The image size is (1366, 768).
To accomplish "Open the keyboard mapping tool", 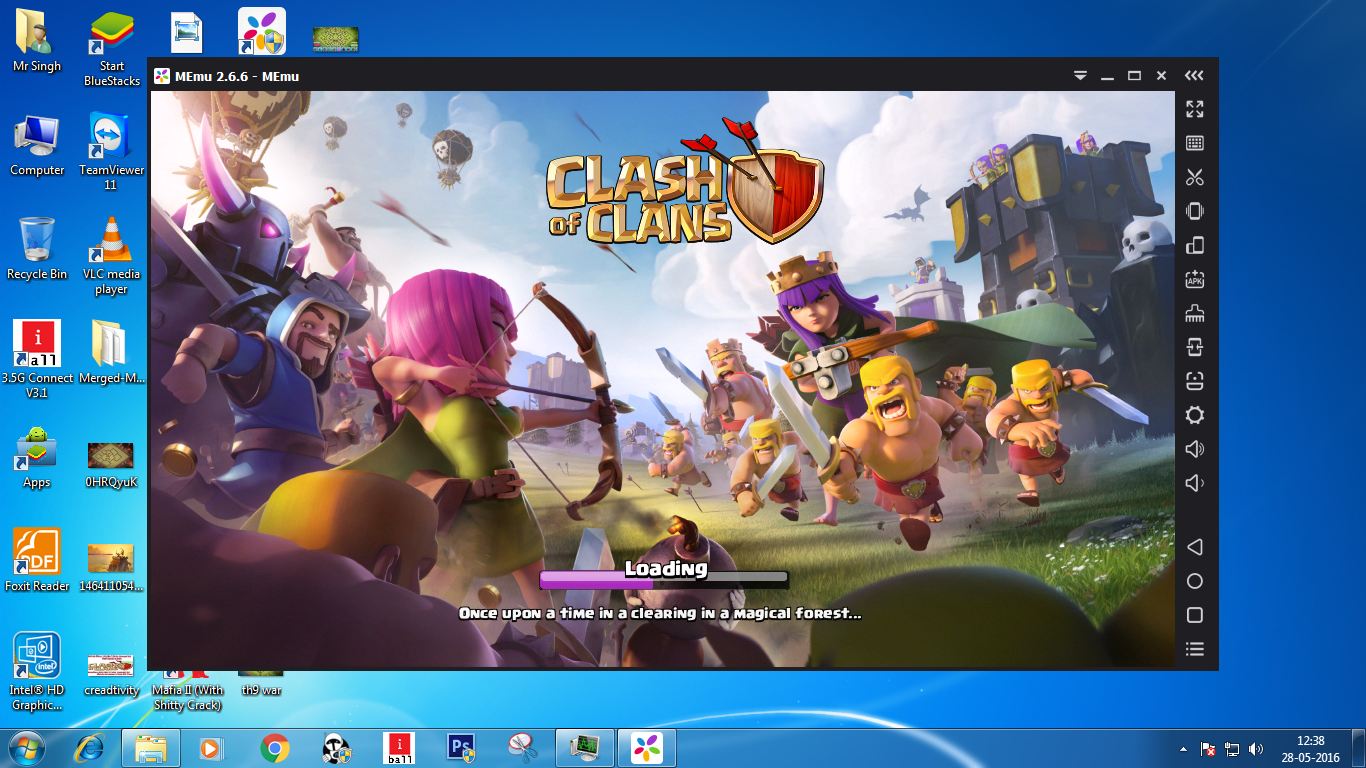I will [1195, 142].
